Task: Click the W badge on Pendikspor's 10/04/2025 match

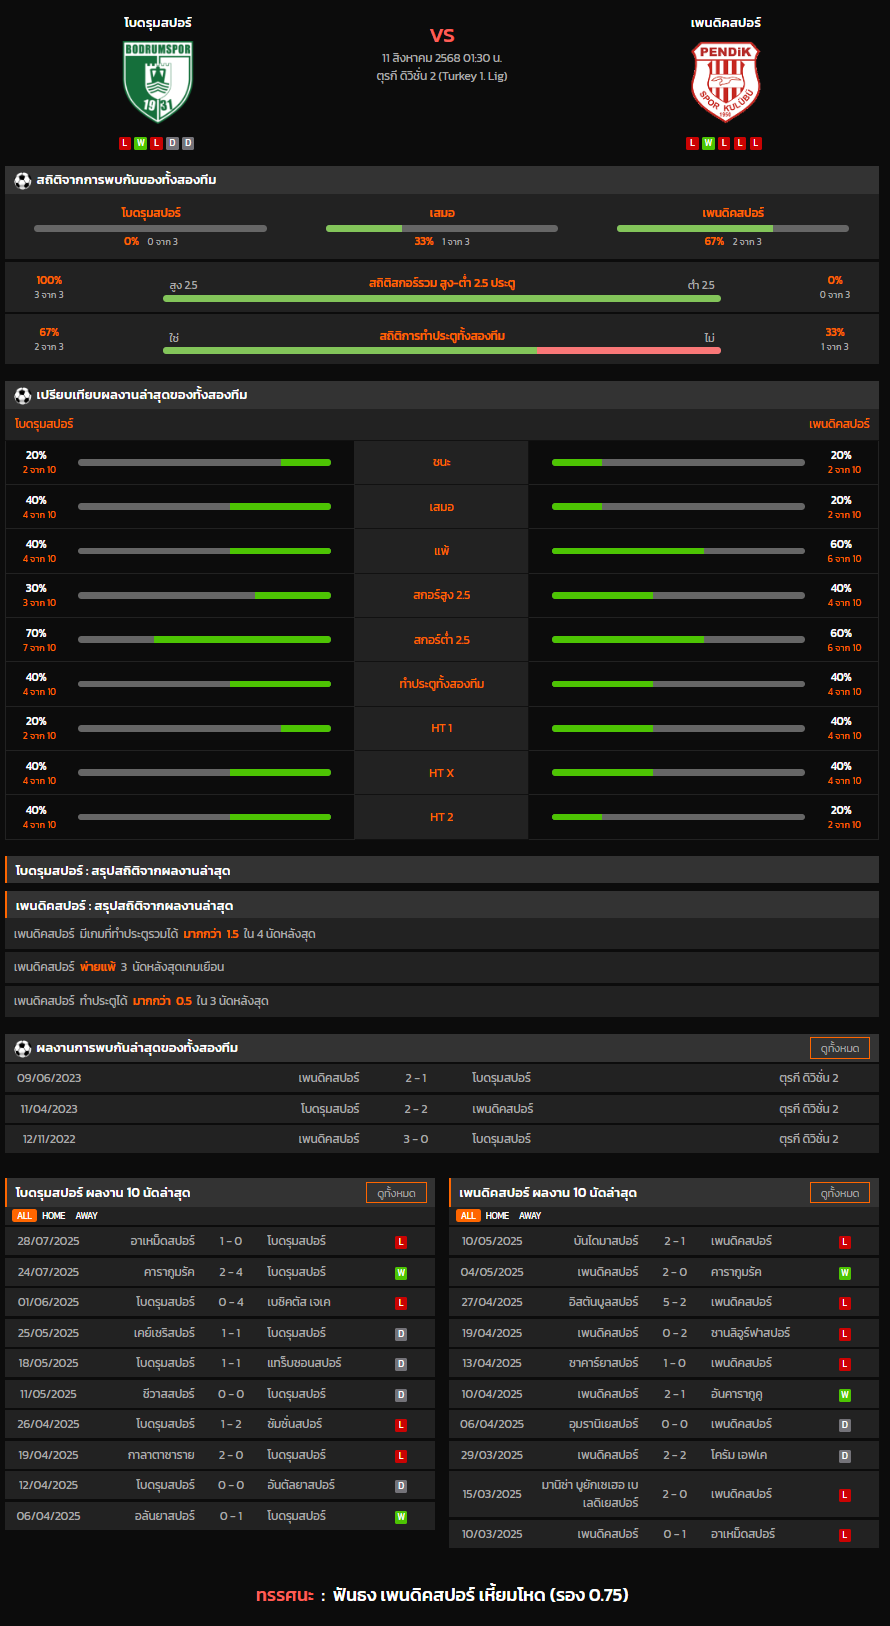Action: pos(845,1395)
